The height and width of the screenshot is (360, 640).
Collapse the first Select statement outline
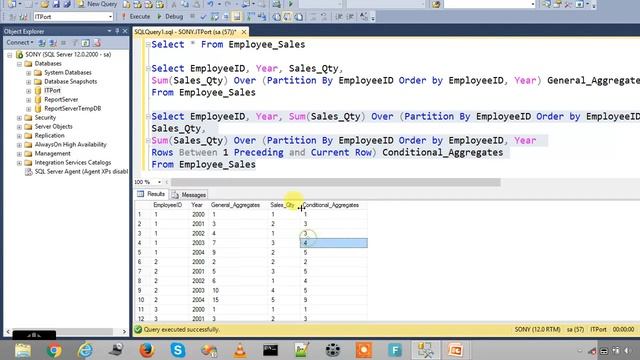pos(148,44)
